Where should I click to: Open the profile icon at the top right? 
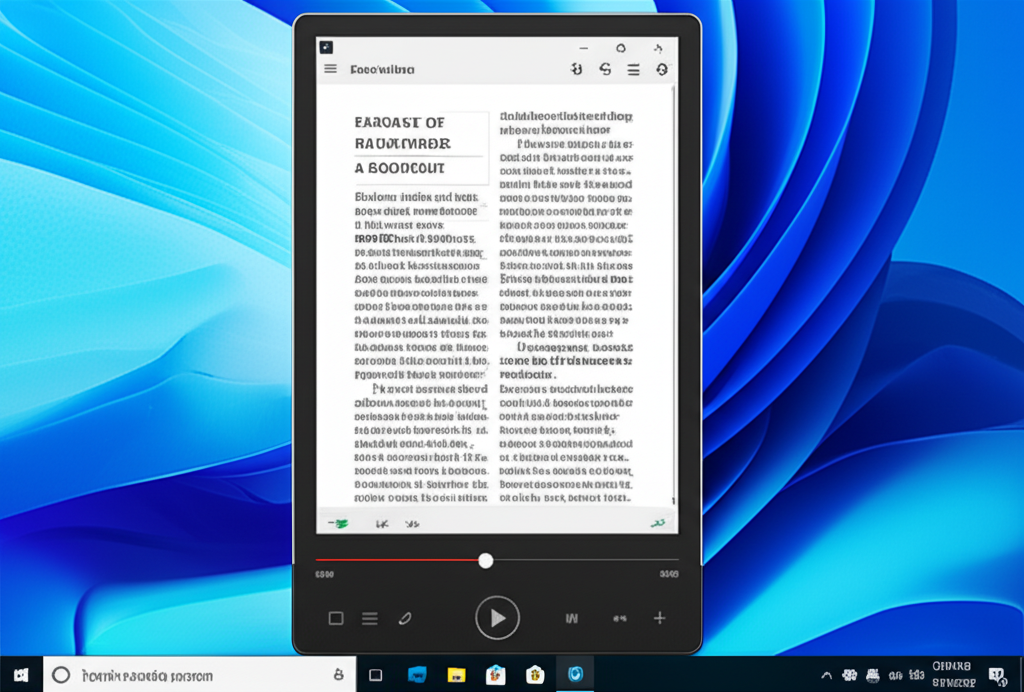coord(662,70)
